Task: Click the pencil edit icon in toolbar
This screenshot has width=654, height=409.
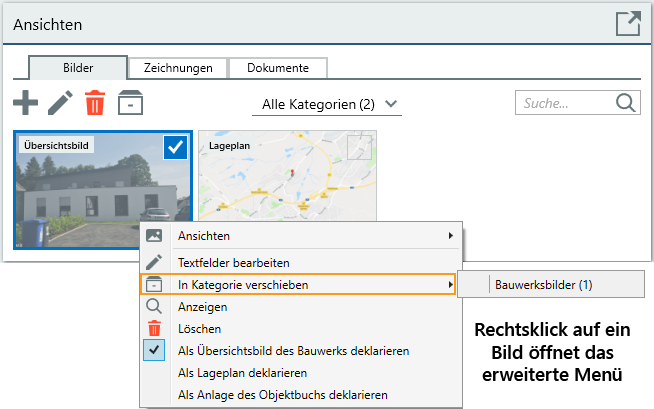Action: click(x=60, y=102)
